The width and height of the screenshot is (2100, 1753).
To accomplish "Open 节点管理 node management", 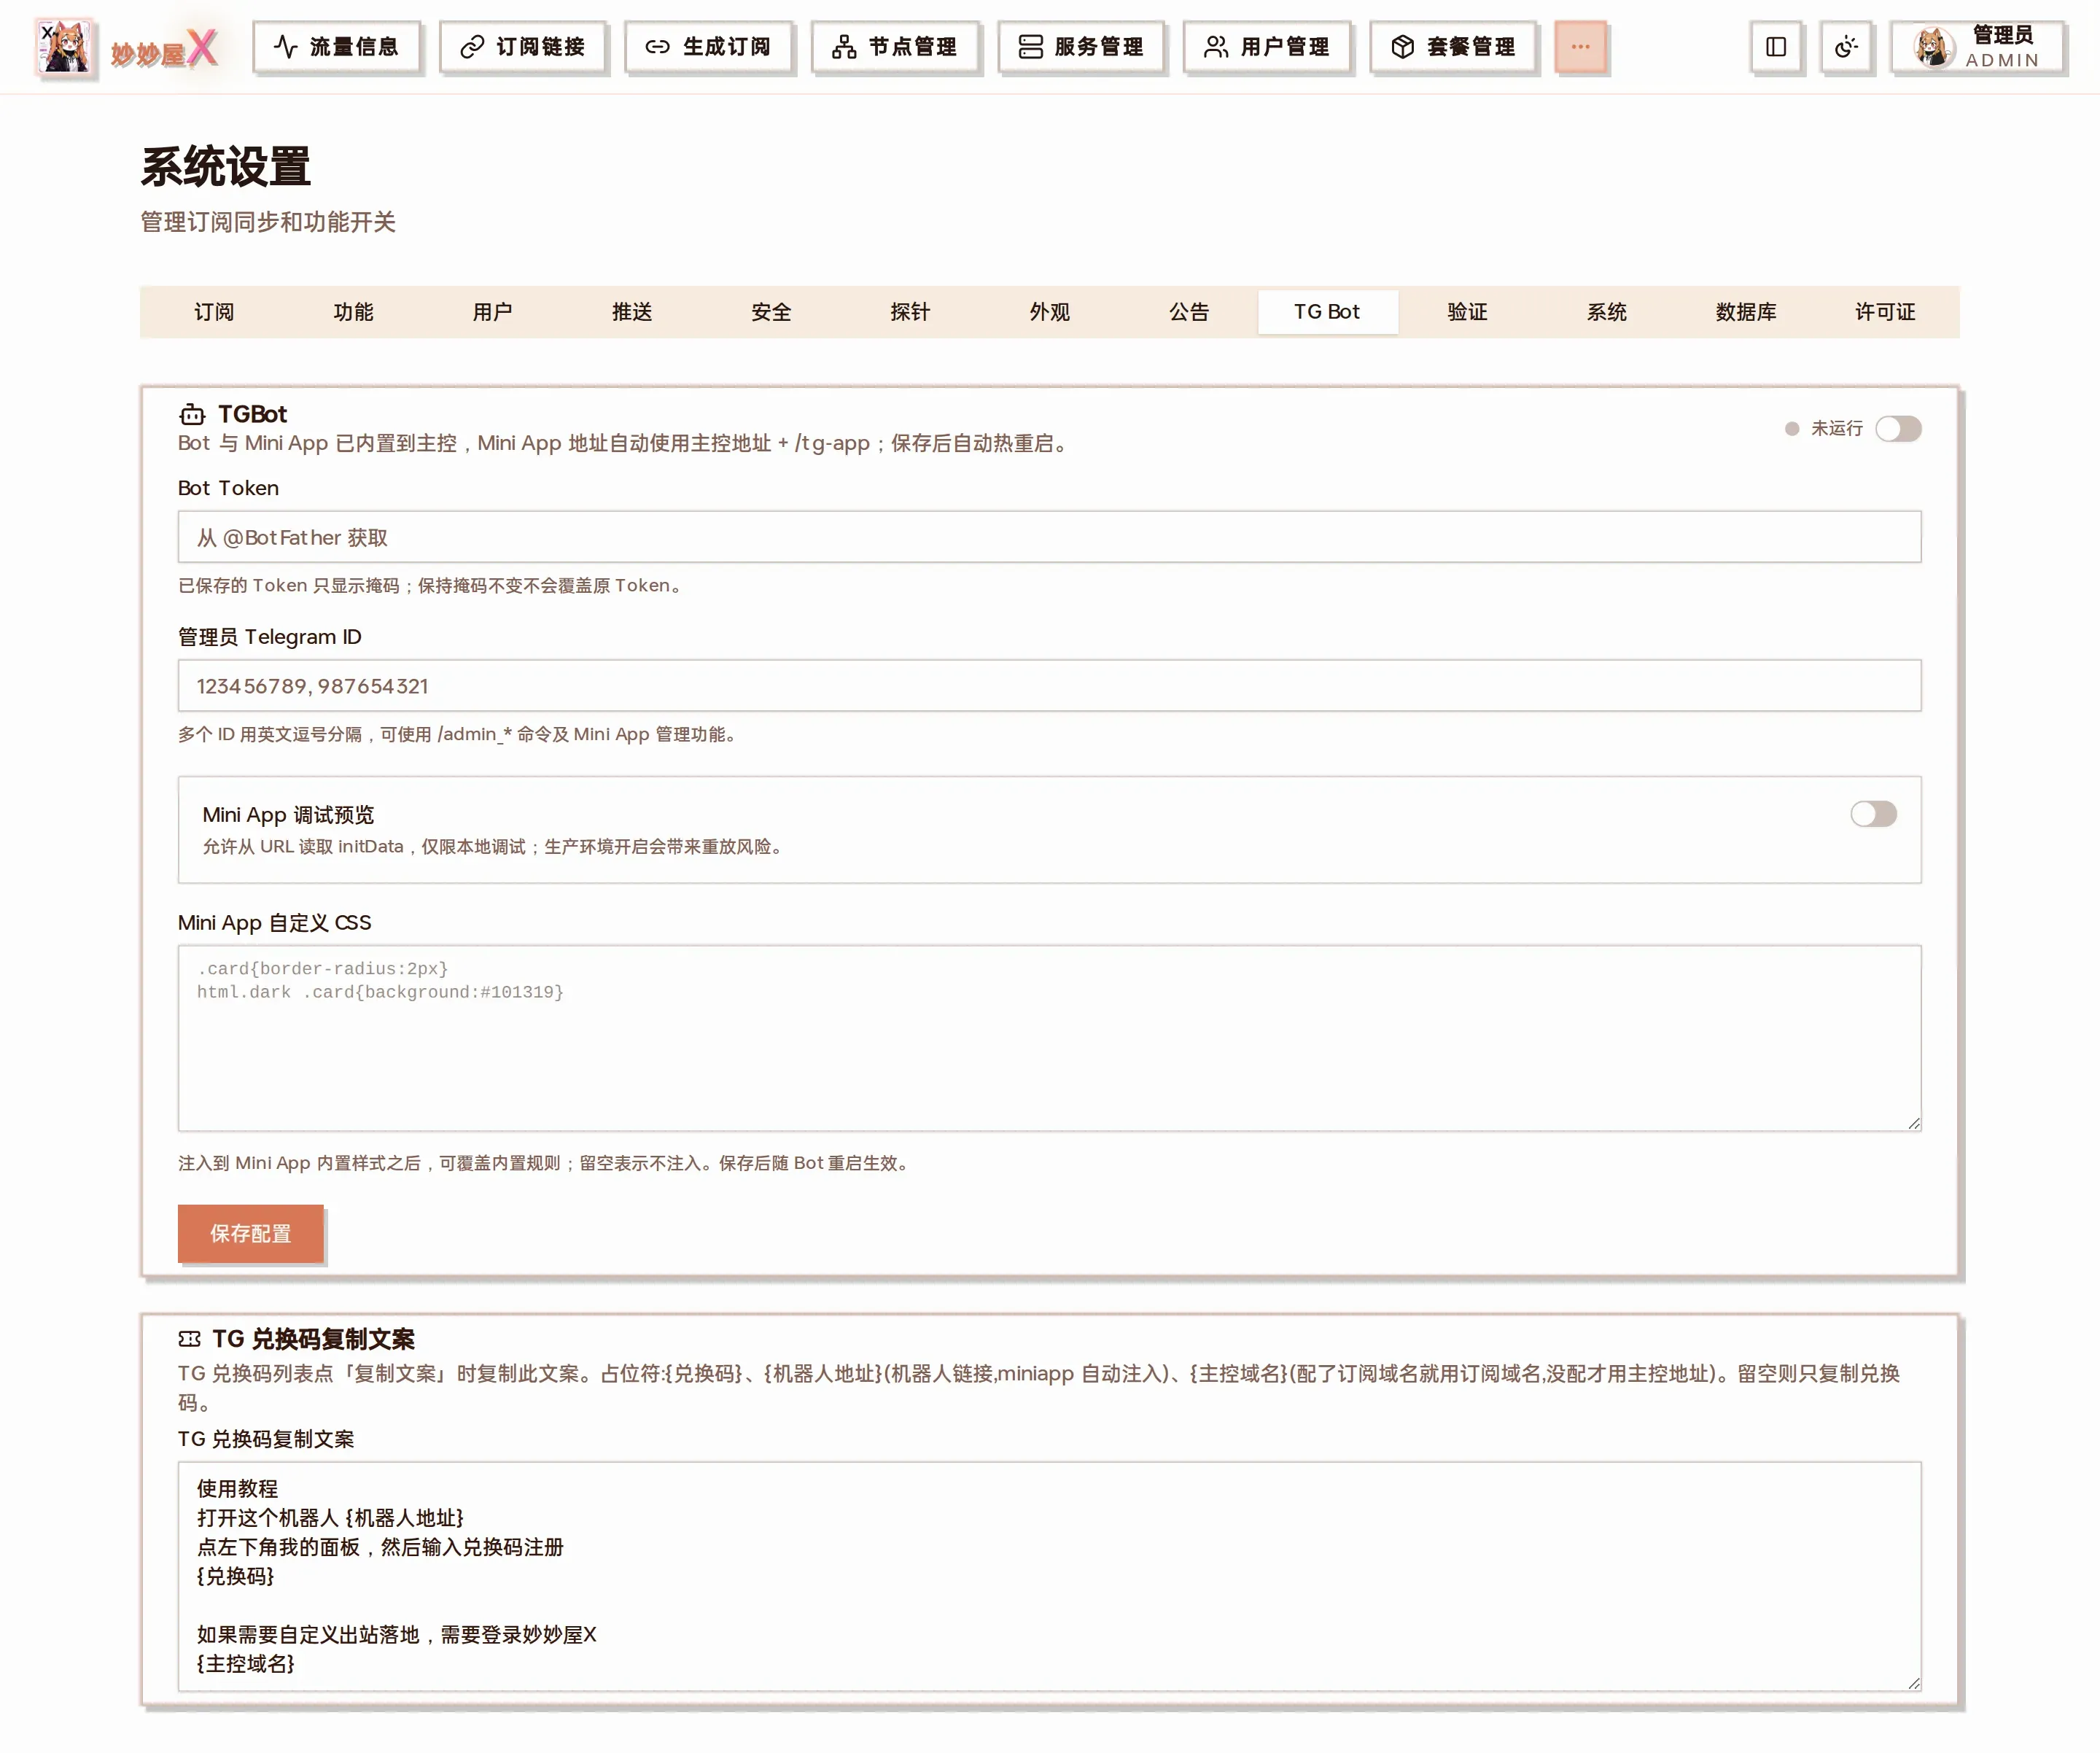I will tap(895, 46).
